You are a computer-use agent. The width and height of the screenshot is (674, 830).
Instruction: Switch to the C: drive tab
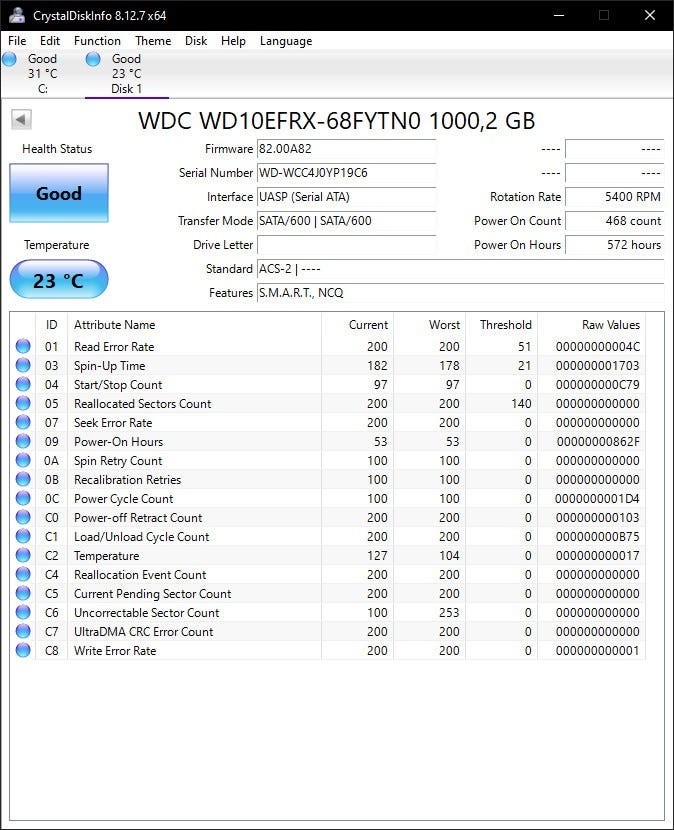(x=42, y=74)
